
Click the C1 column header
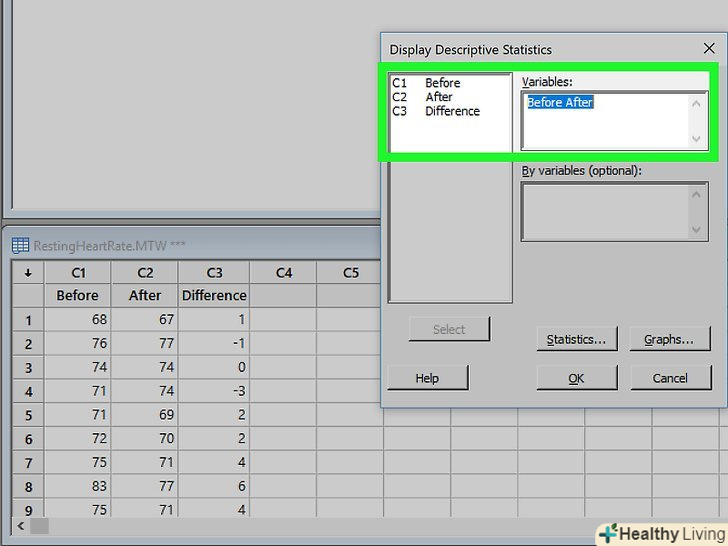tap(78, 272)
